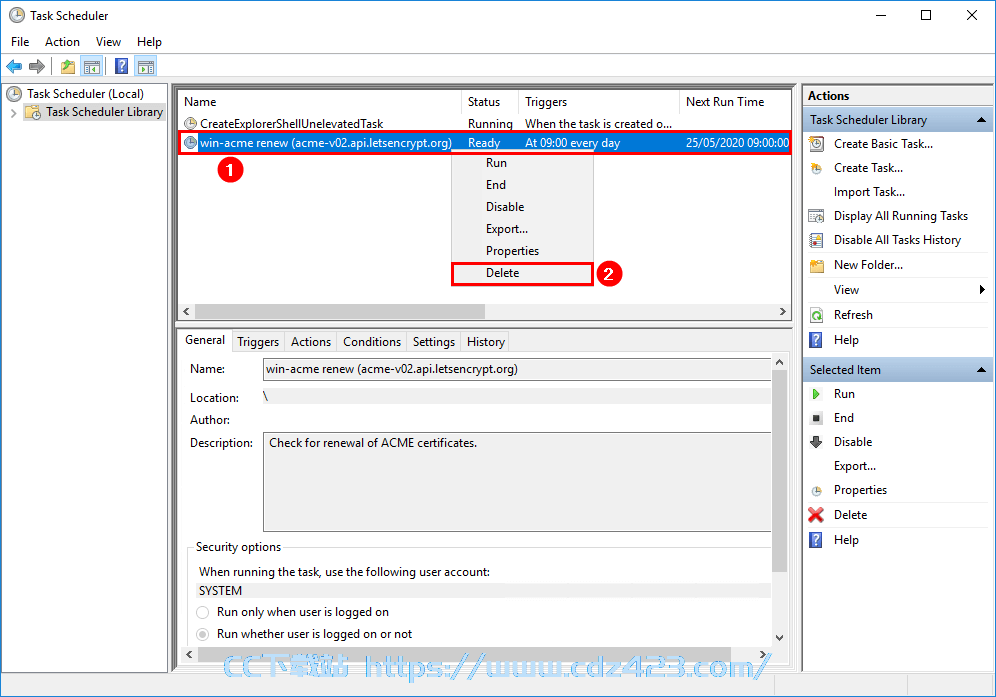996x697 pixels.
Task: Open the Help menu in menu bar
Action: coord(149,42)
